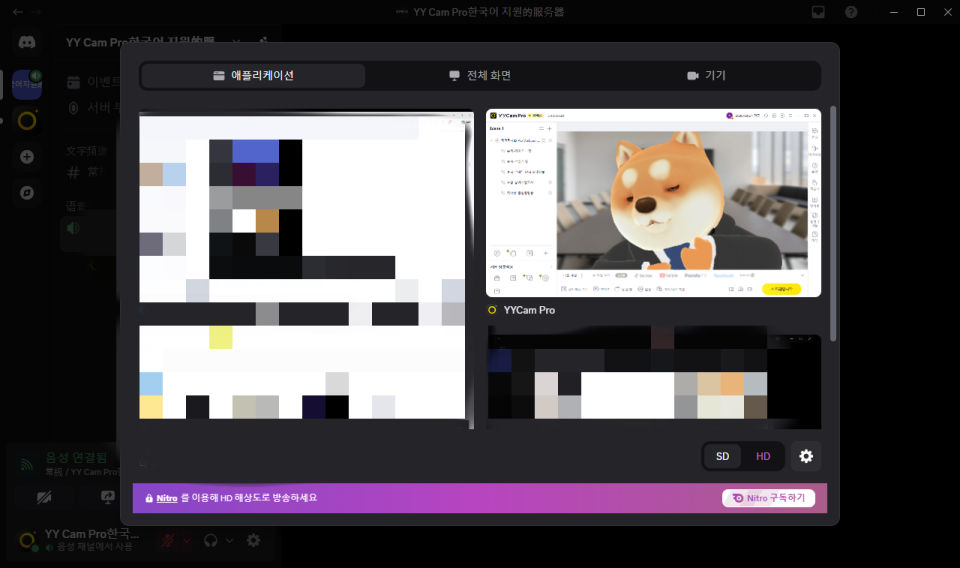Screen dimensions: 960x568
Task: Click the Nitro link in purple banner
Action: 166,498
